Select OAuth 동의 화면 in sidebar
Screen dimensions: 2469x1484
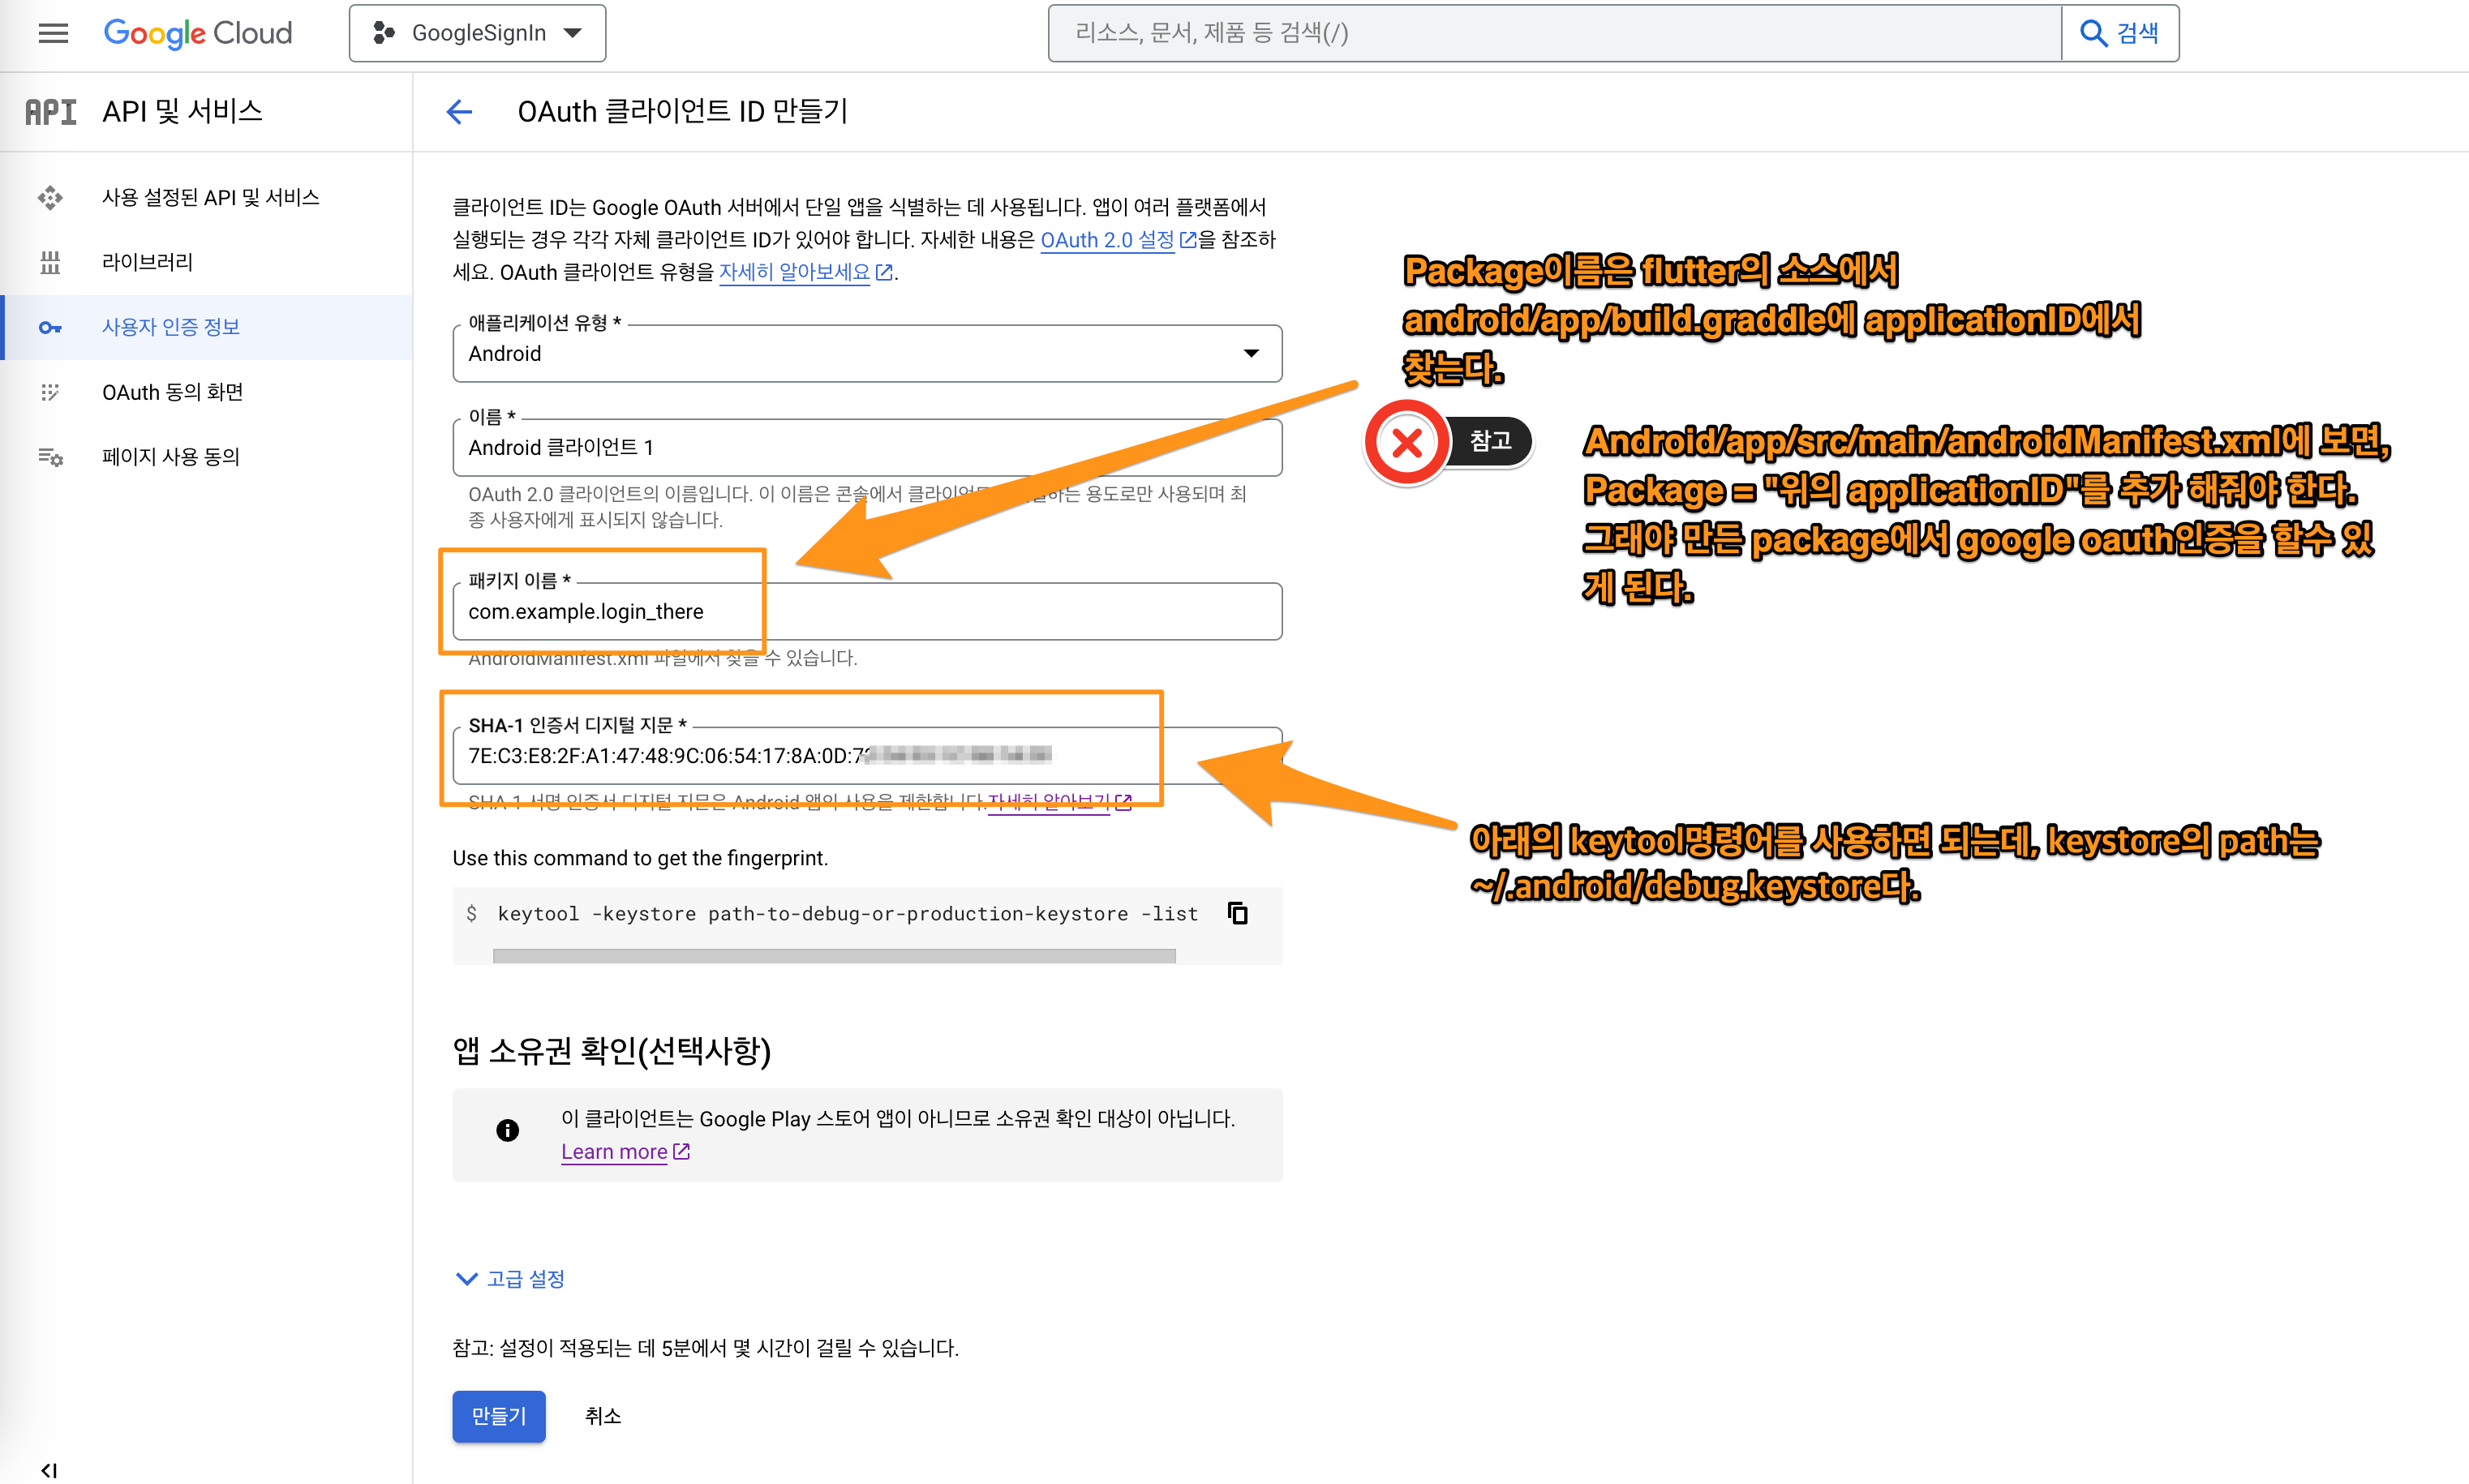point(172,391)
